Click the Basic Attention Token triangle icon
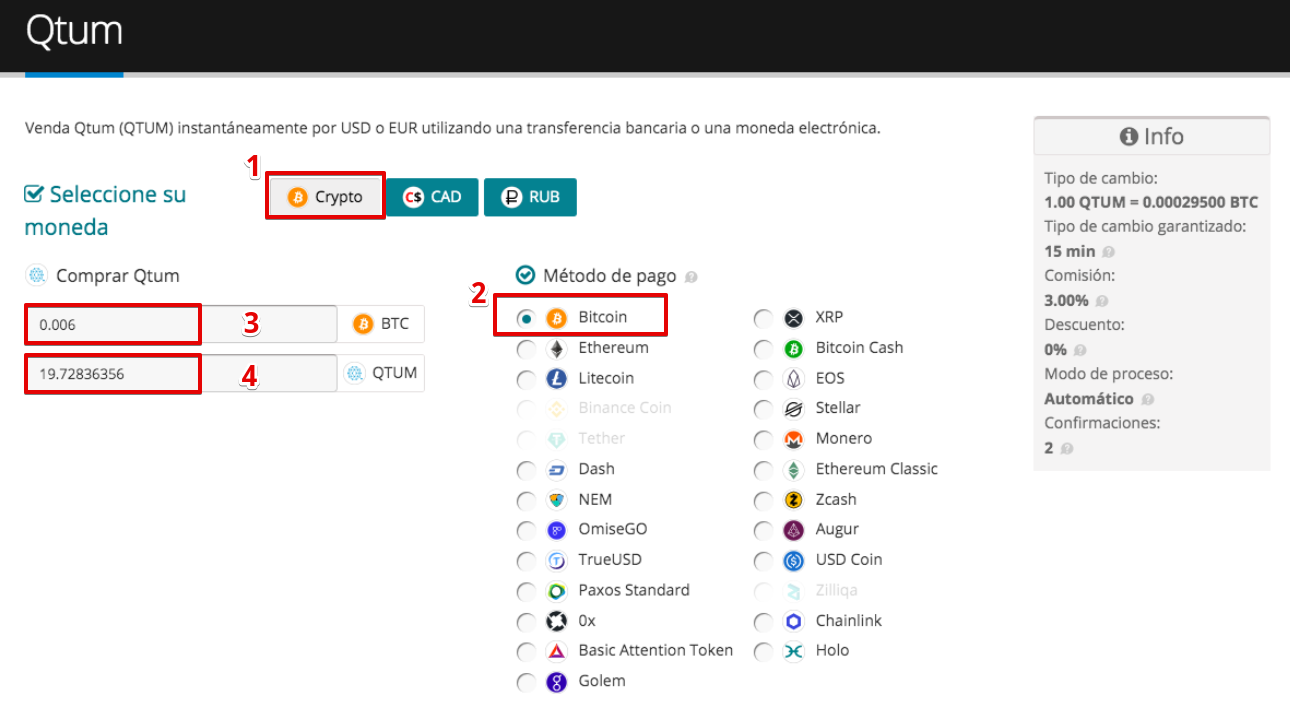Image resolution: width=1290 pixels, height=704 pixels. click(557, 652)
